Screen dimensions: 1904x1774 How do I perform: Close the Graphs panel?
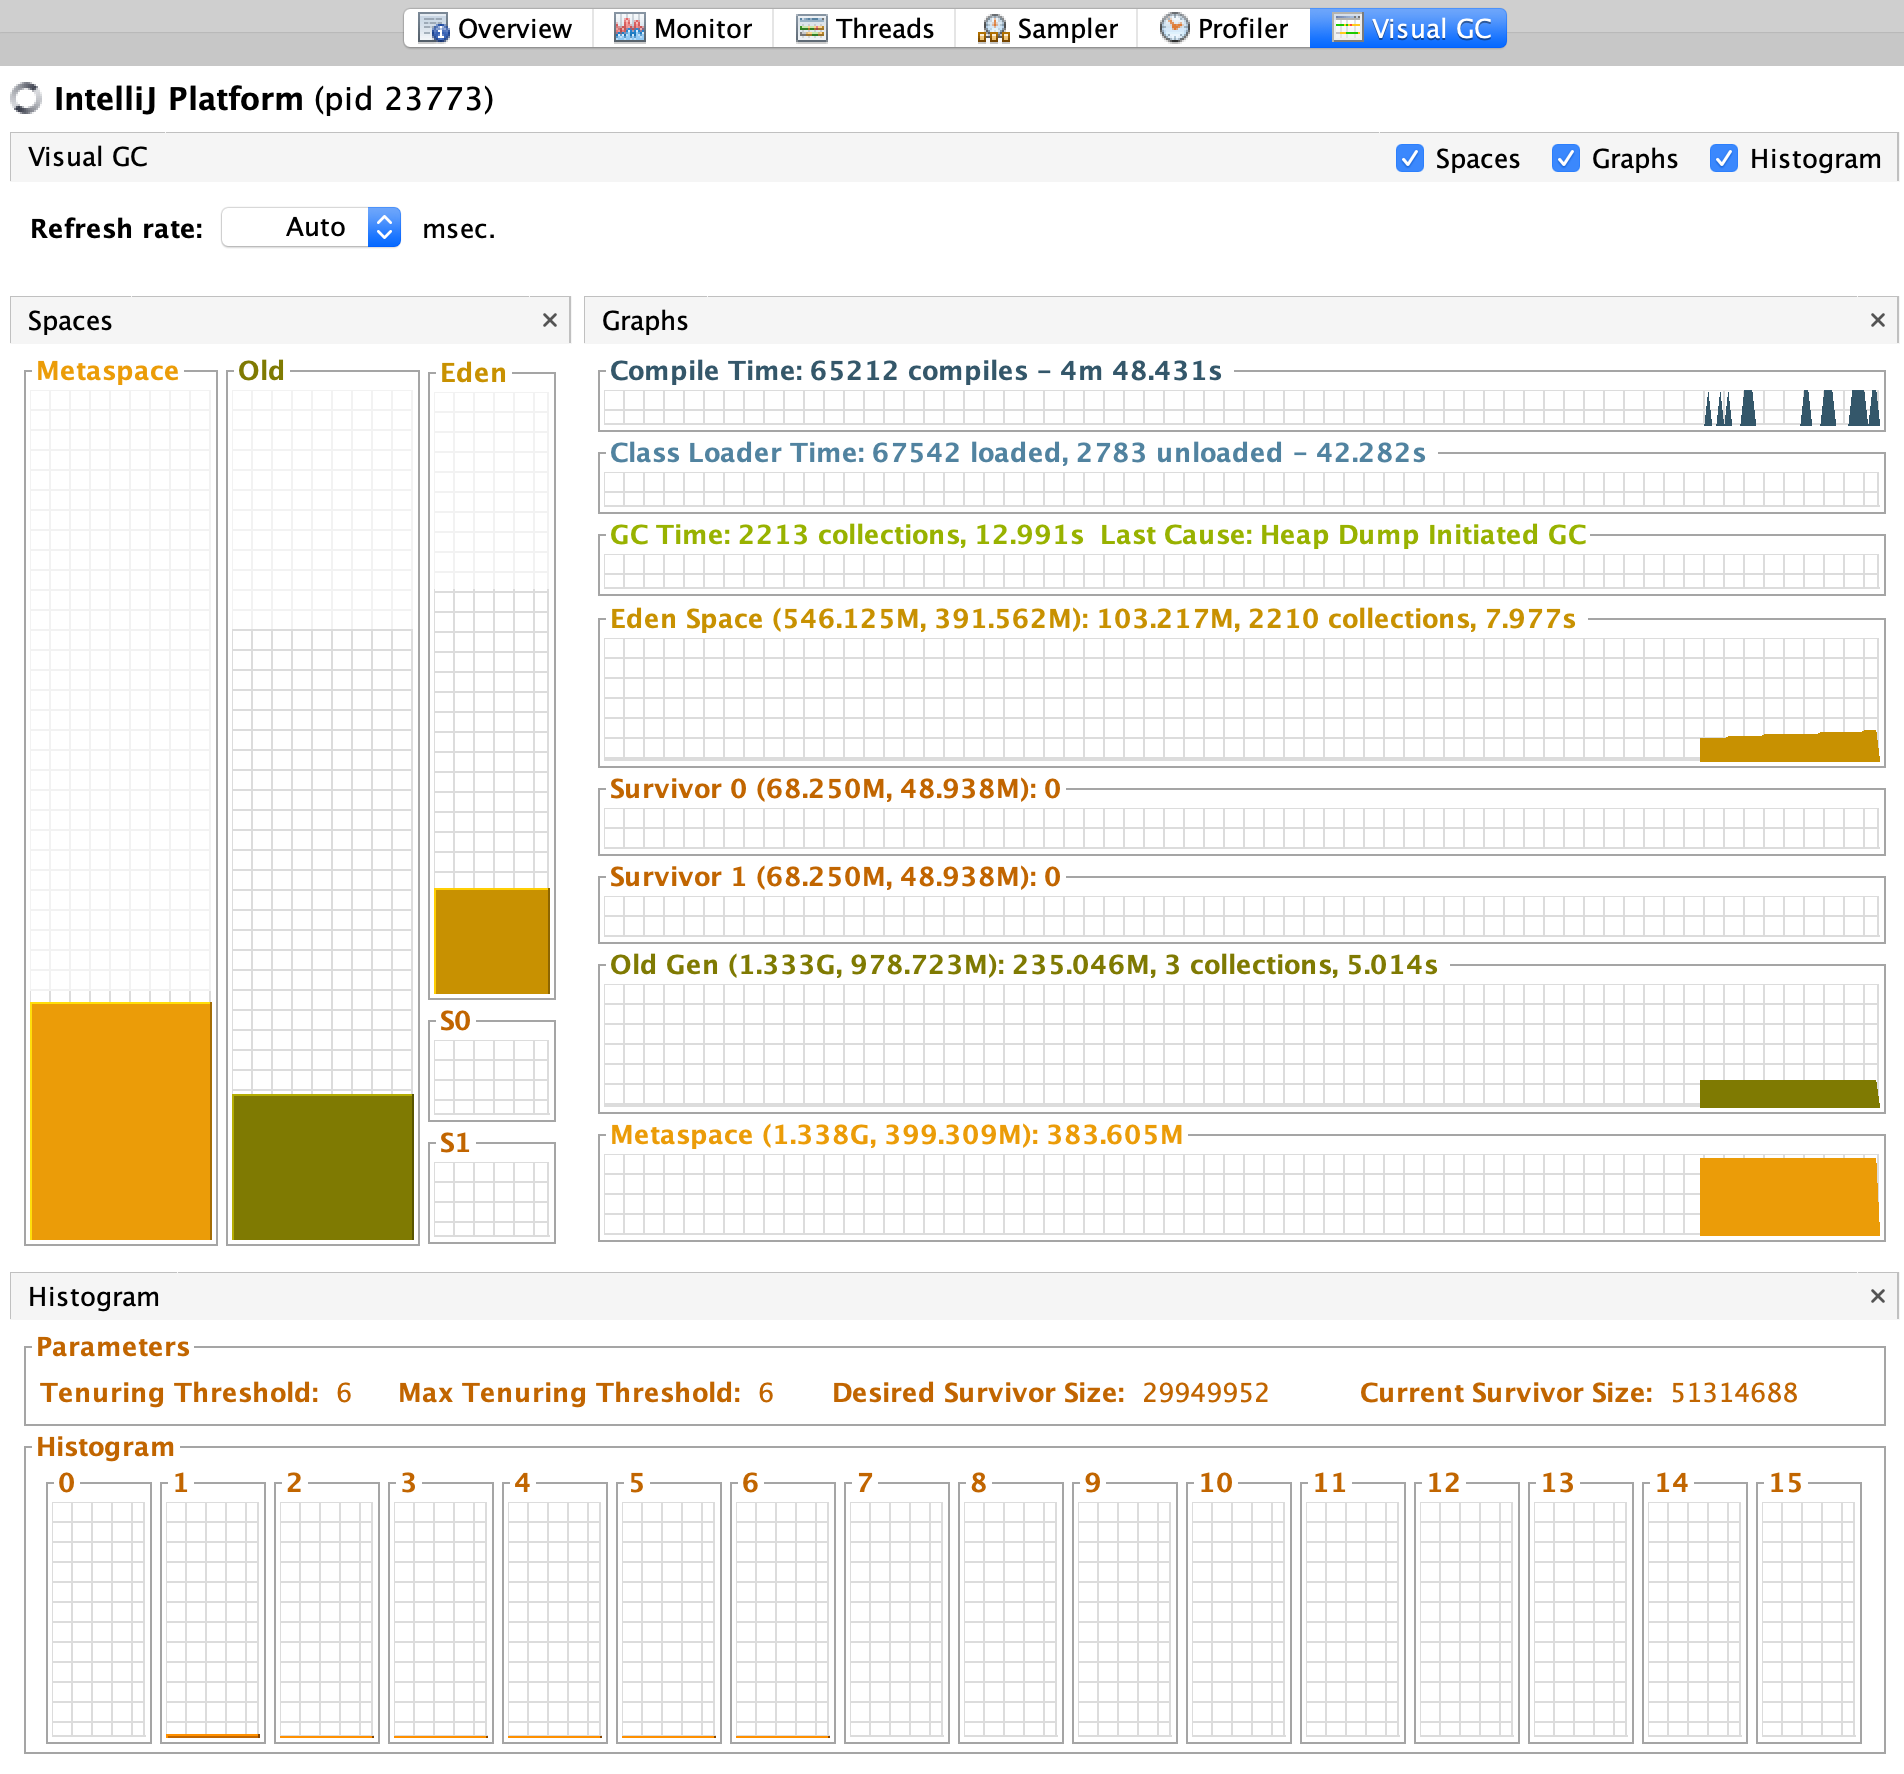[x=1877, y=320]
